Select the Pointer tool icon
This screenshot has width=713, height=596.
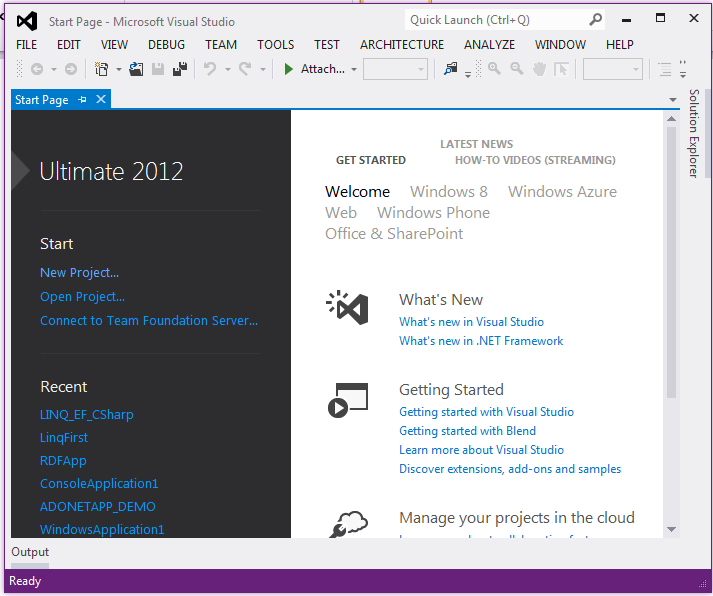(561, 69)
